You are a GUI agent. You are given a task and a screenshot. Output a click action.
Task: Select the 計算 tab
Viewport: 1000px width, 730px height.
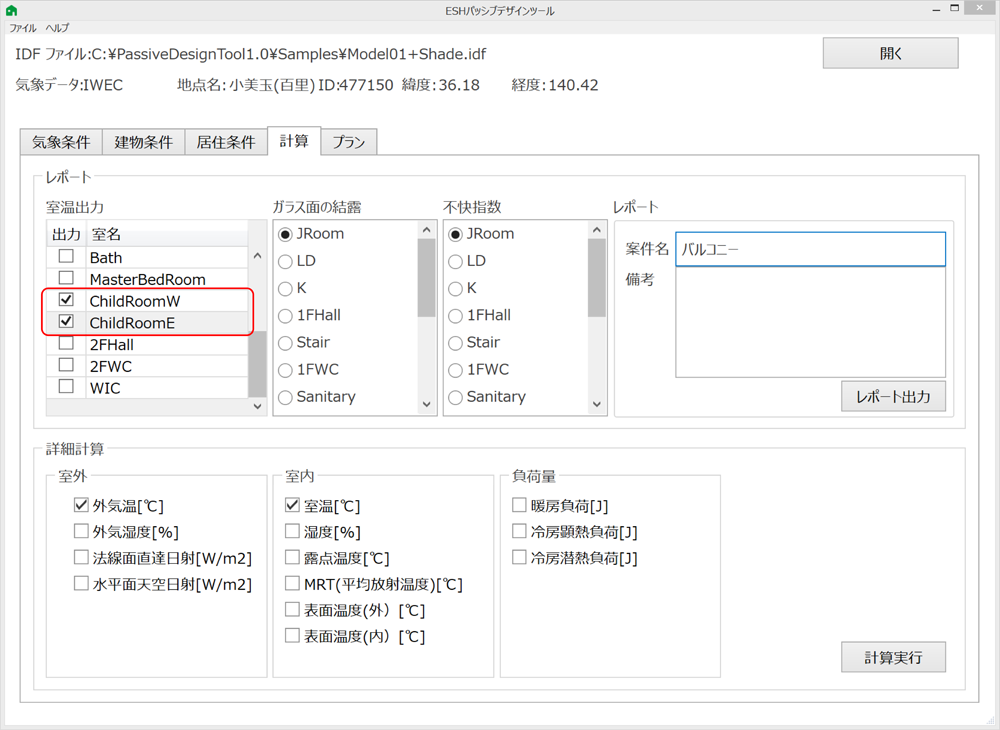click(x=294, y=141)
